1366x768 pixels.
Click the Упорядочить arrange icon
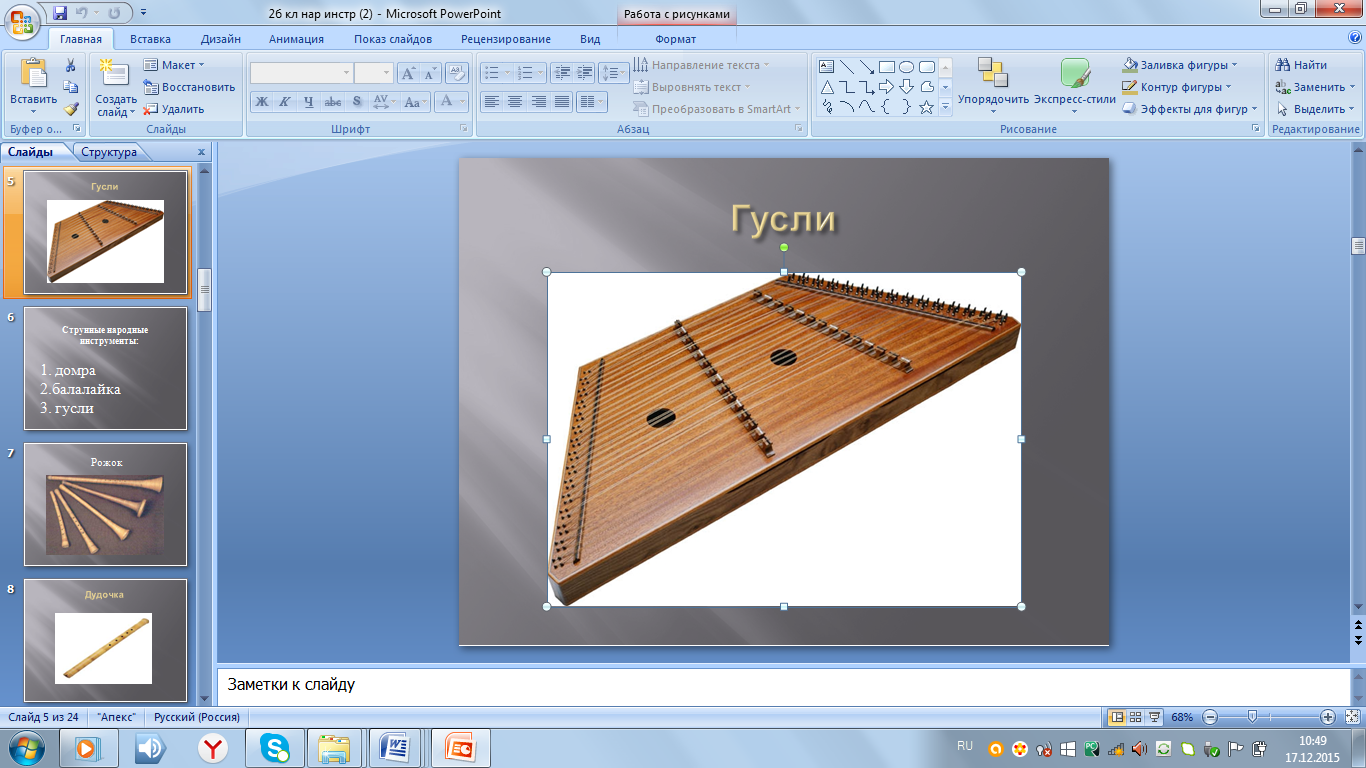[993, 73]
